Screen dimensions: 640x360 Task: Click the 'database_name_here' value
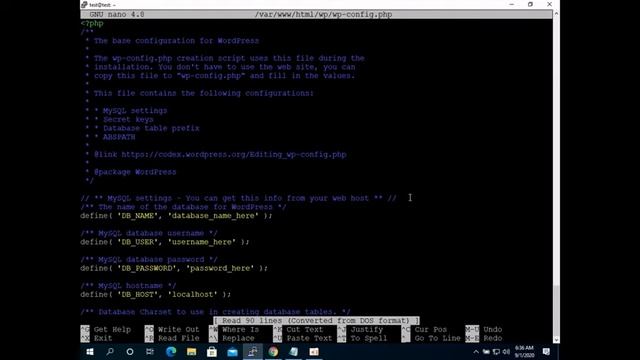tap(213, 216)
